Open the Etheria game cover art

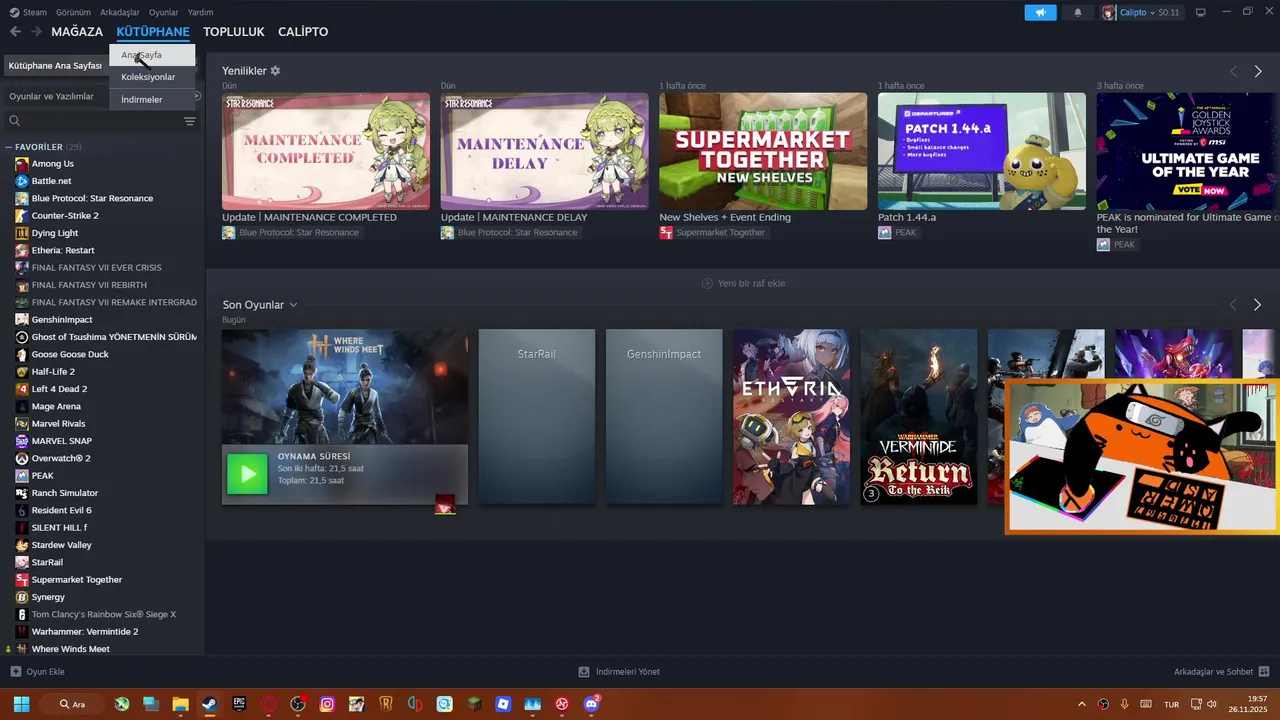tap(791, 417)
